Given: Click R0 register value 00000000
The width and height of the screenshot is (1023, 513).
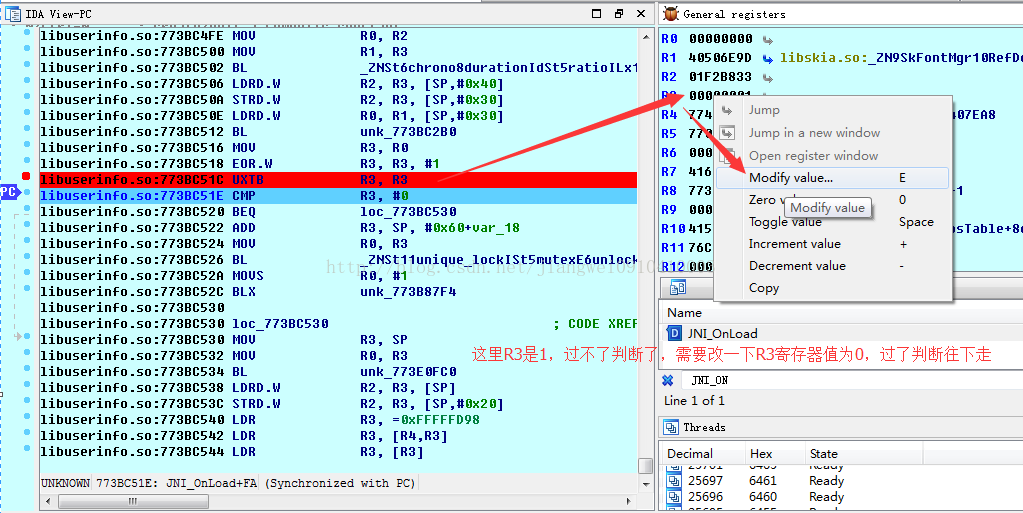Looking at the screenshot, I should click(720, 39).
